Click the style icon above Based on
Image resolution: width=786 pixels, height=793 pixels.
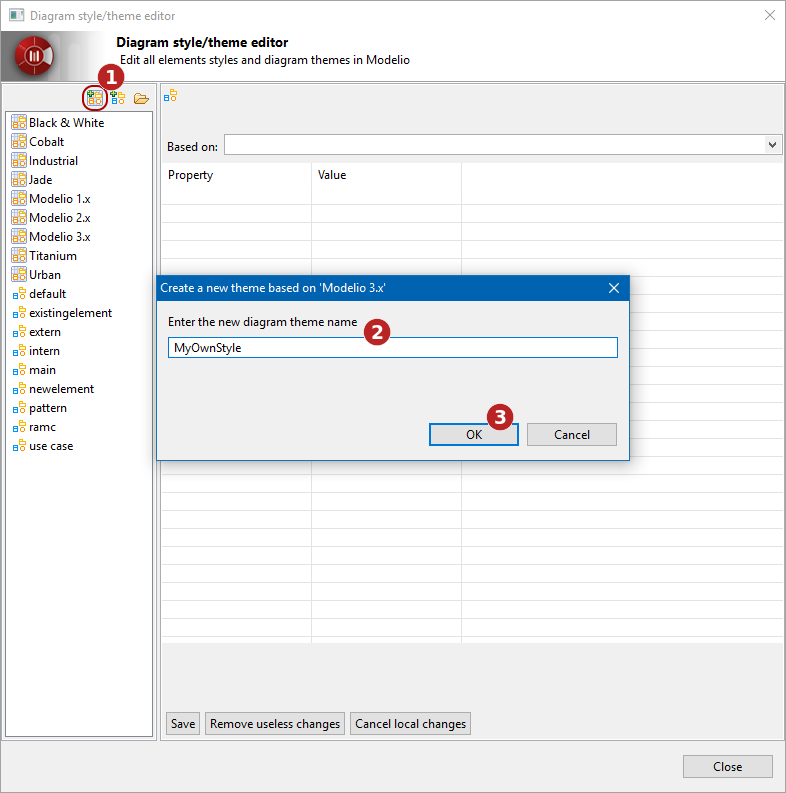[171, 96]
